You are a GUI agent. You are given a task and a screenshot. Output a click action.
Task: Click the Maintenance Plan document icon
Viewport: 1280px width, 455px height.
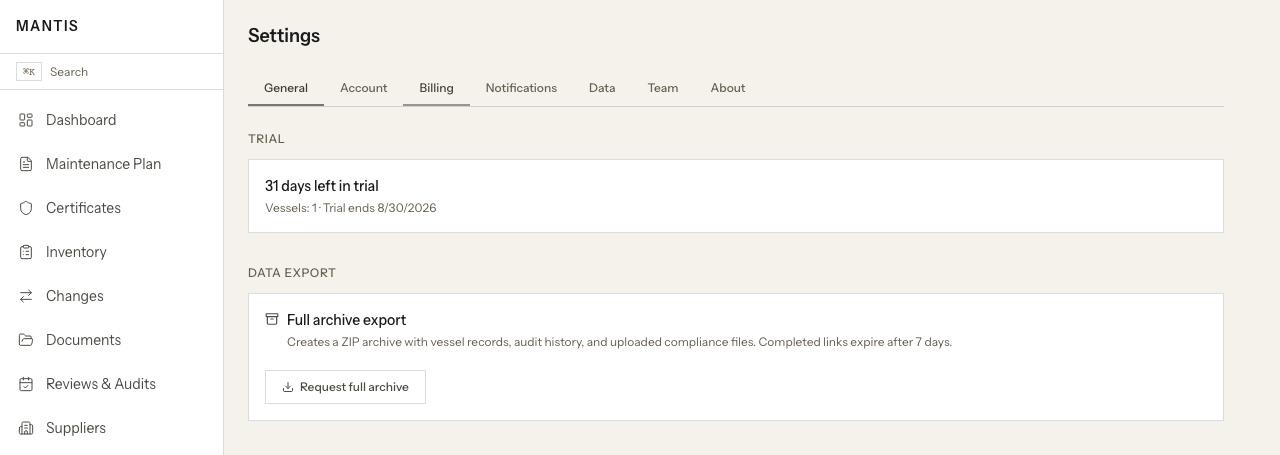tap(26, 164)
